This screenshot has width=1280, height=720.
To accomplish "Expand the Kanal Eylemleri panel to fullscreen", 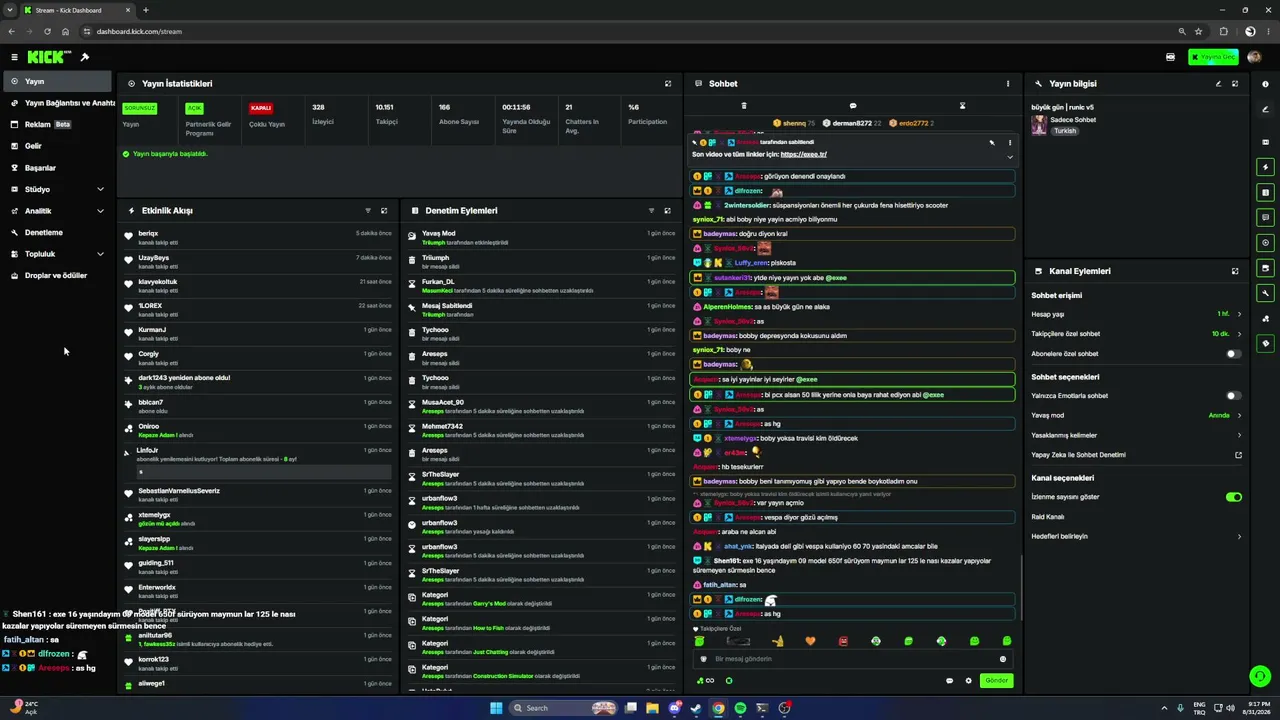I will click(x=1235, y=271).
